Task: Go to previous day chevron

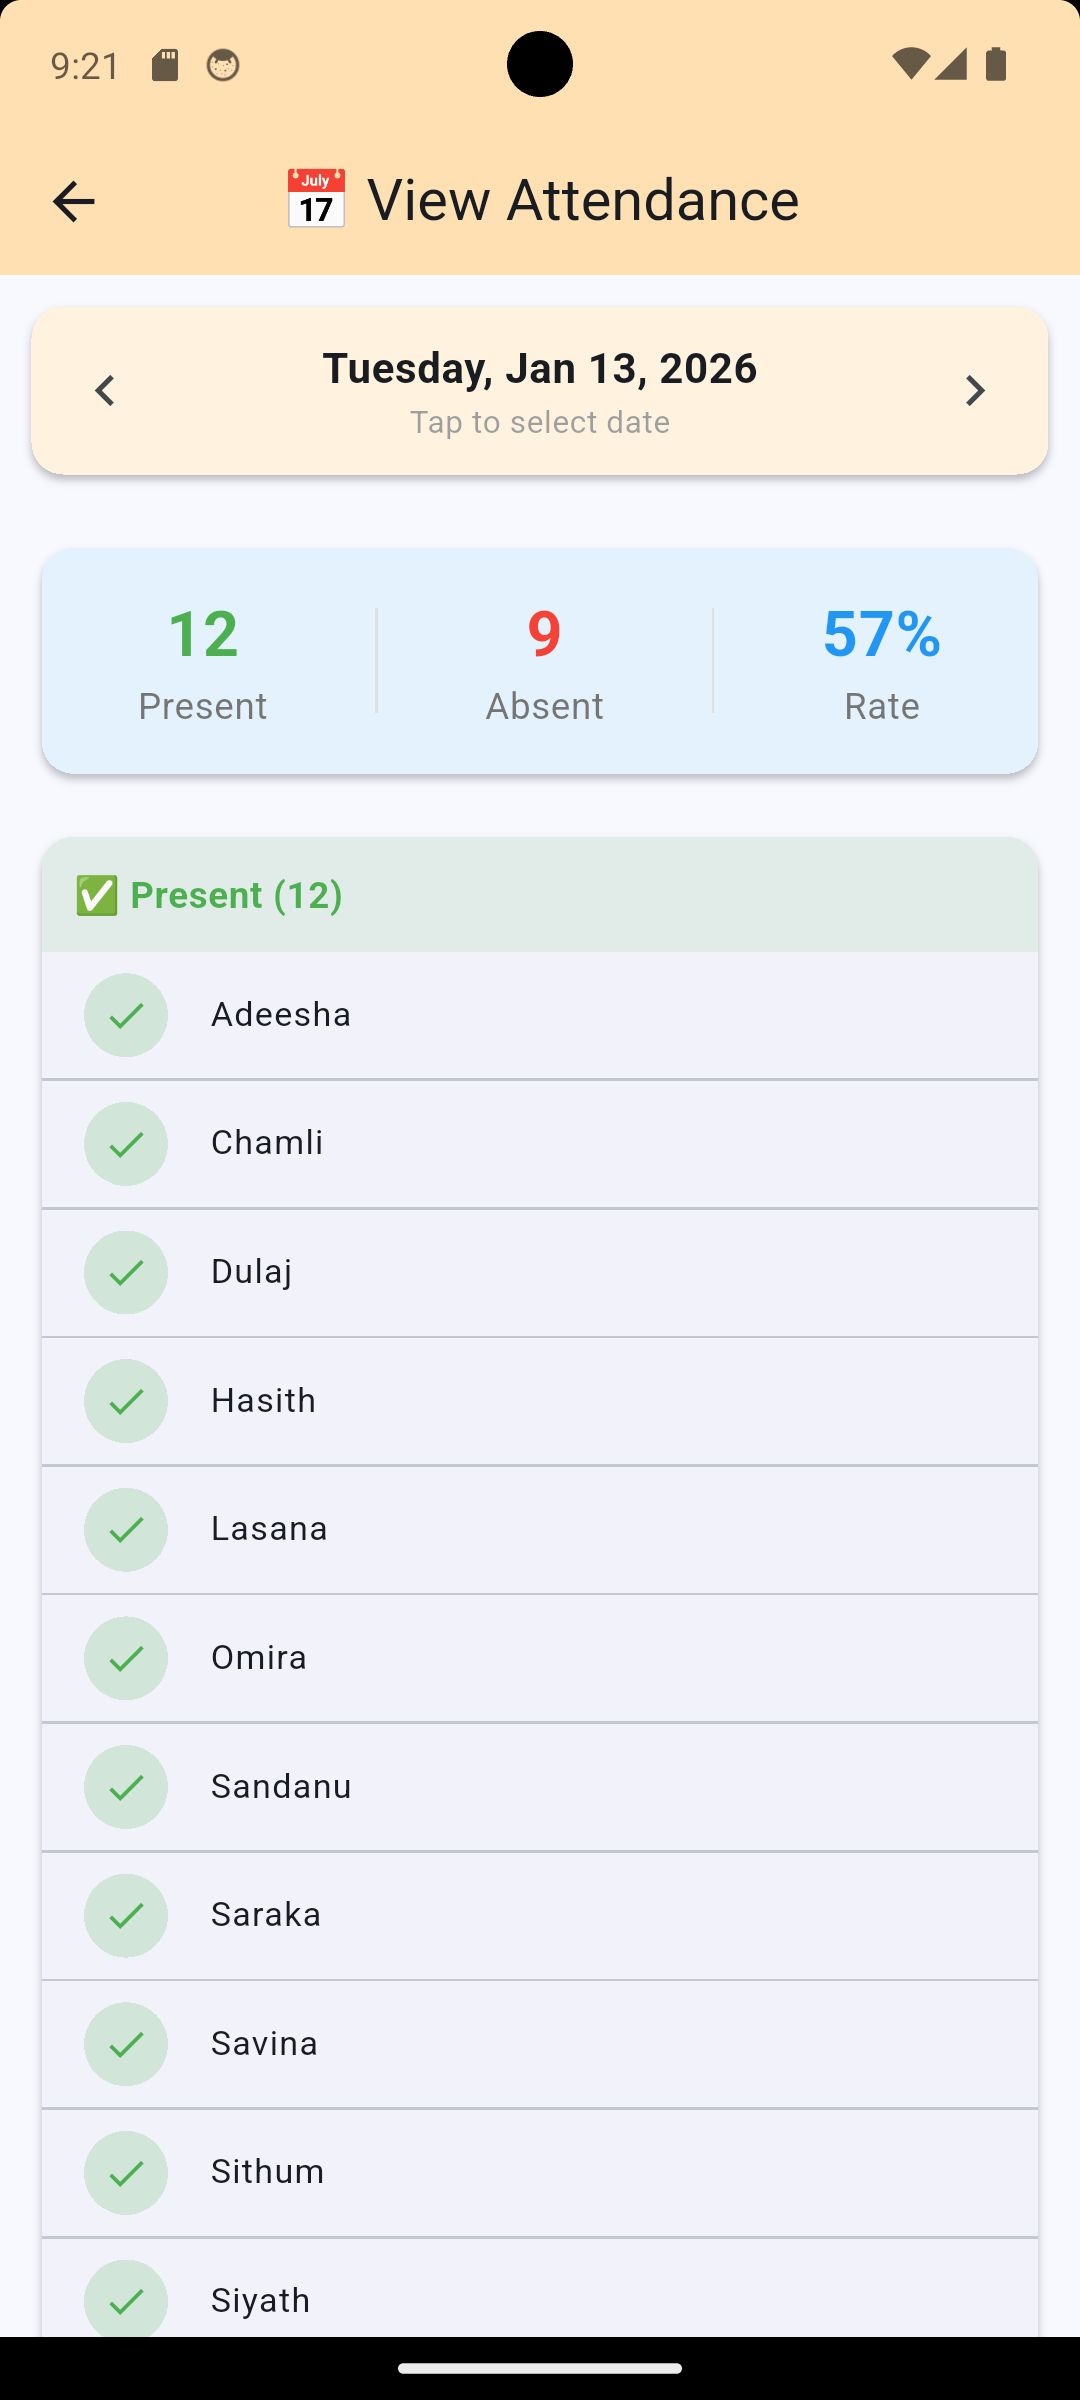Action: point(105,390)
